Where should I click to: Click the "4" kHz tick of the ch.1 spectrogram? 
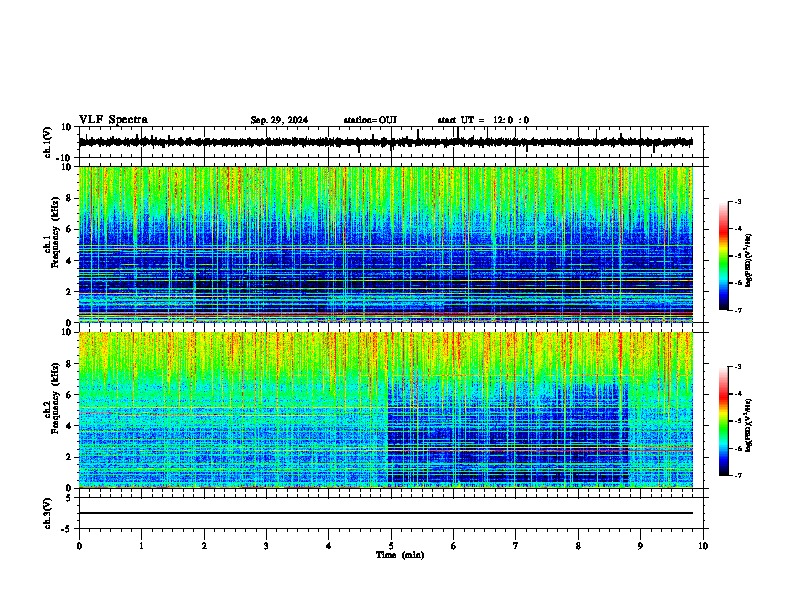69,261
